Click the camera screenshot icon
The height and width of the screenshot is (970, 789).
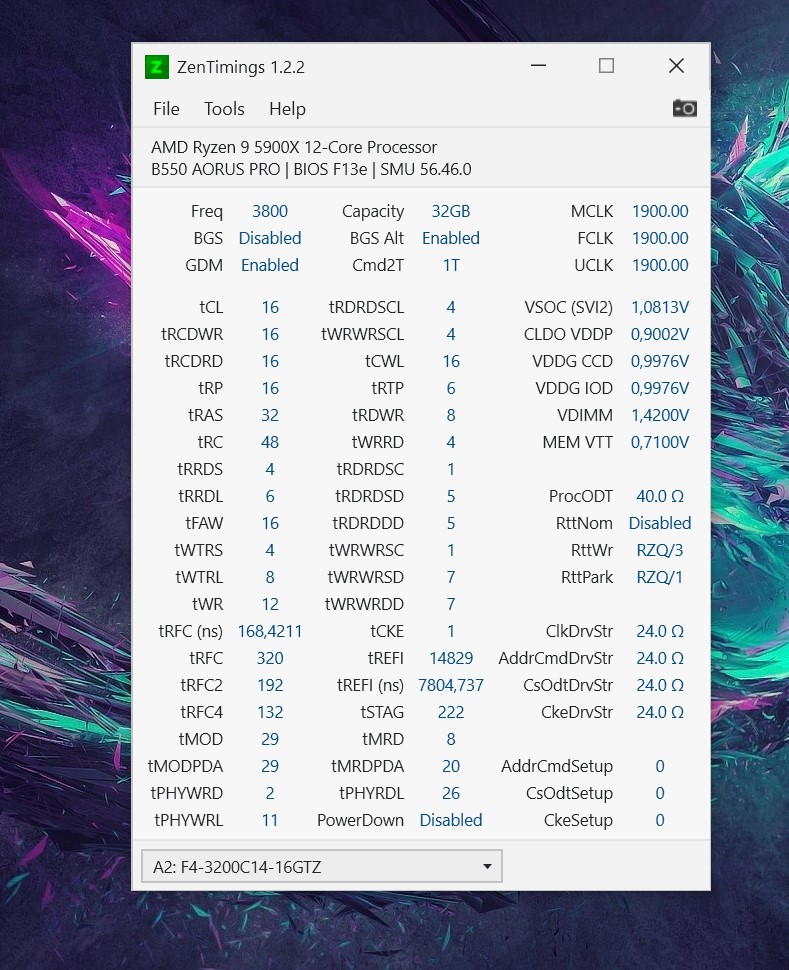pos(684,108)
